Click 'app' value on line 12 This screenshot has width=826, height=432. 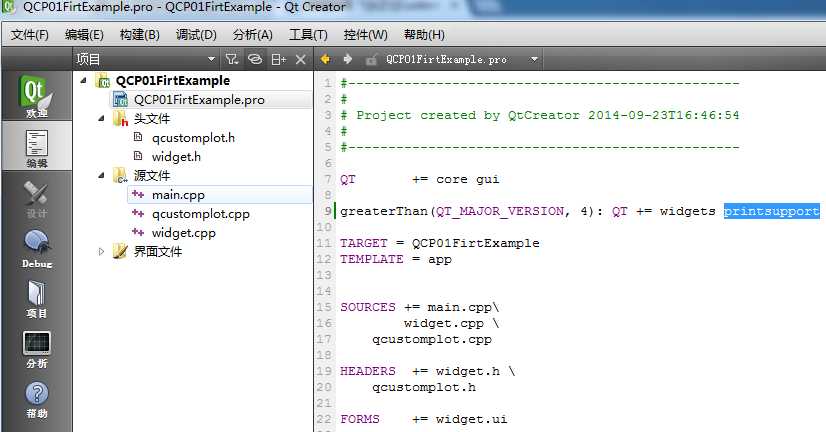(x=439, y=259)
